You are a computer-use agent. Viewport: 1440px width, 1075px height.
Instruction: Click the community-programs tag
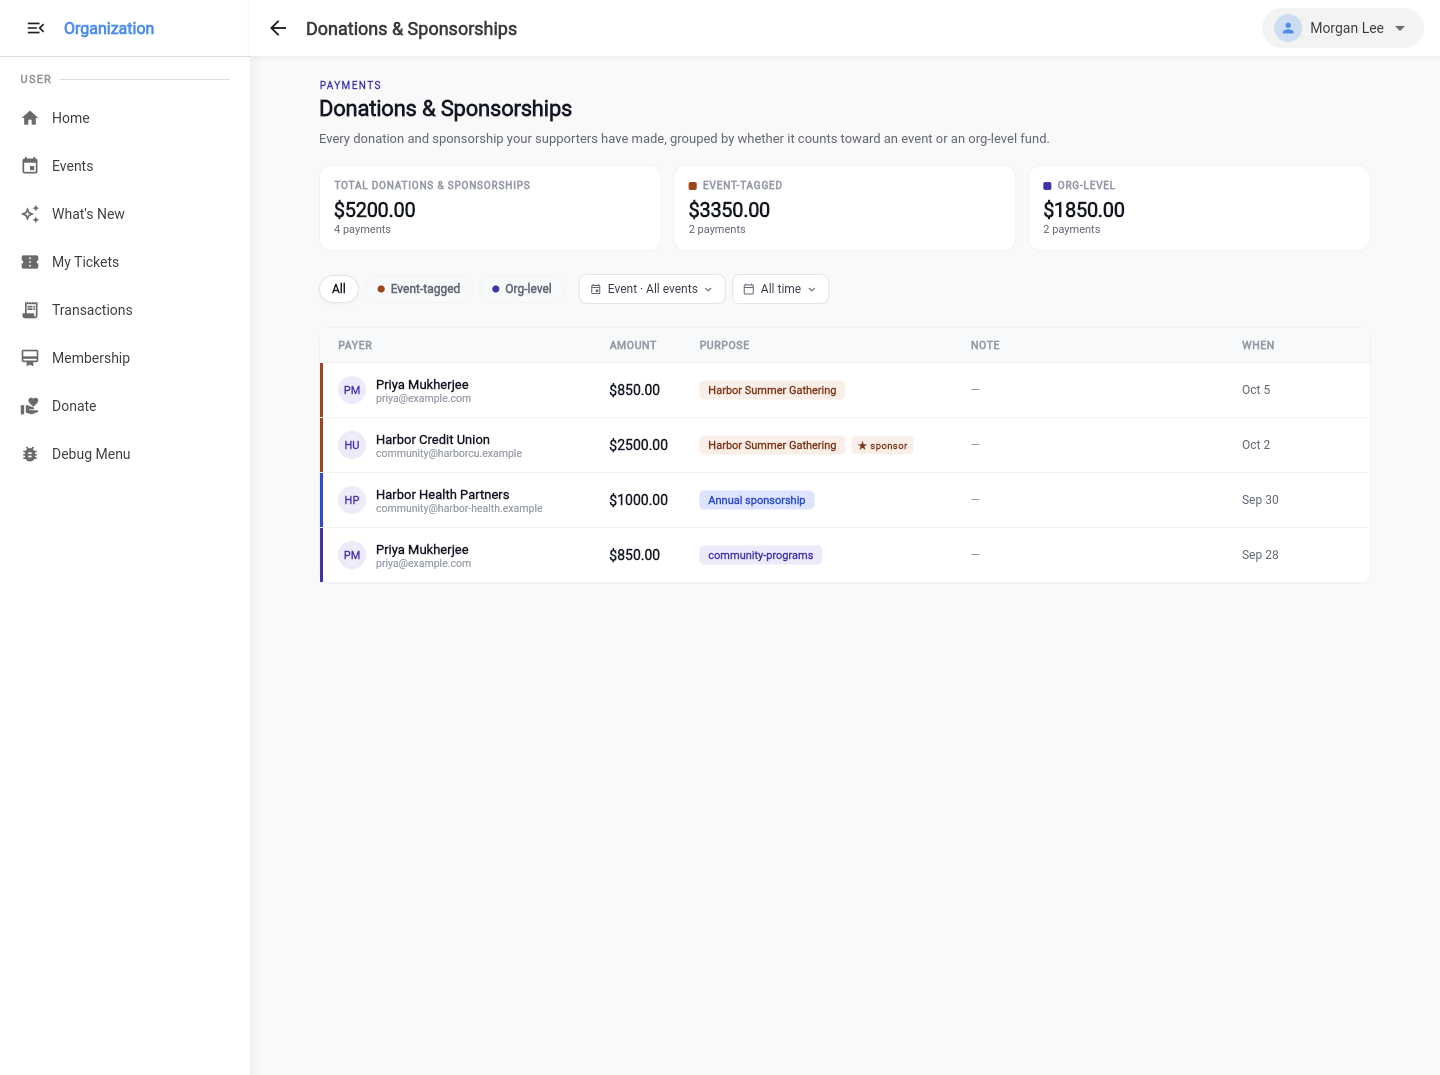click(x=761, y=555)
